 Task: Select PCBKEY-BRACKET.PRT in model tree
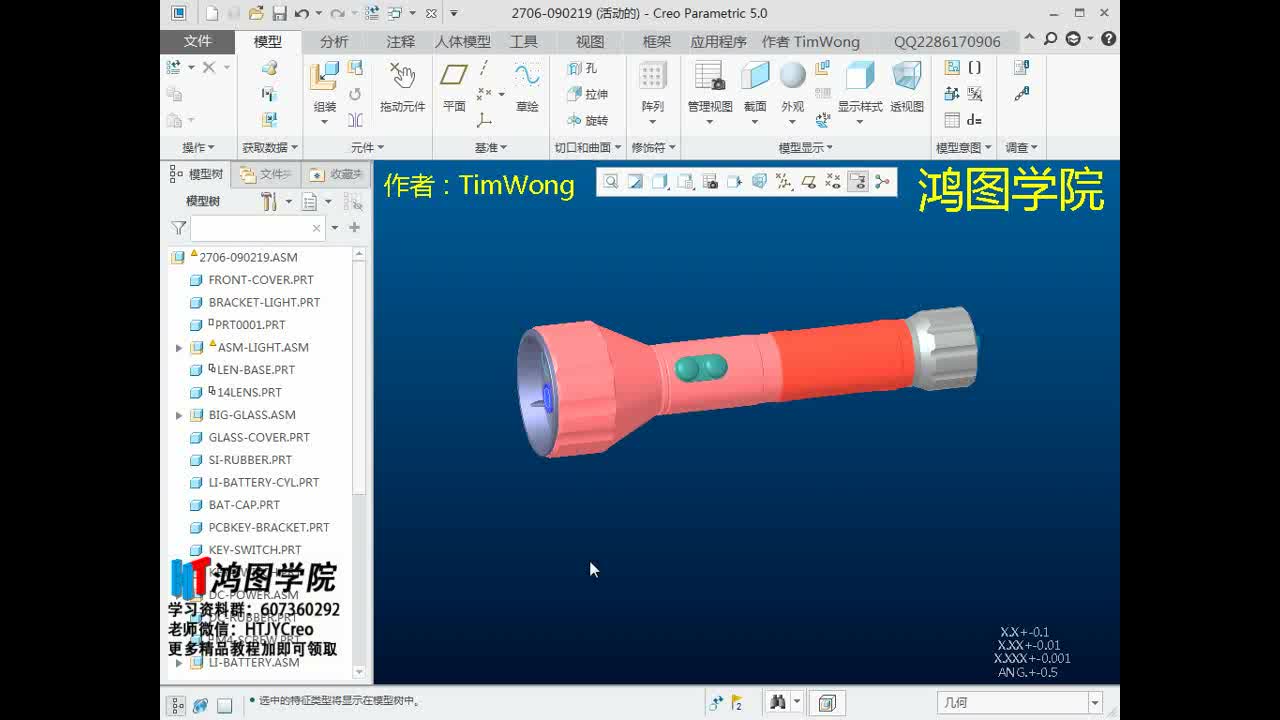click(x=269, y=527)
